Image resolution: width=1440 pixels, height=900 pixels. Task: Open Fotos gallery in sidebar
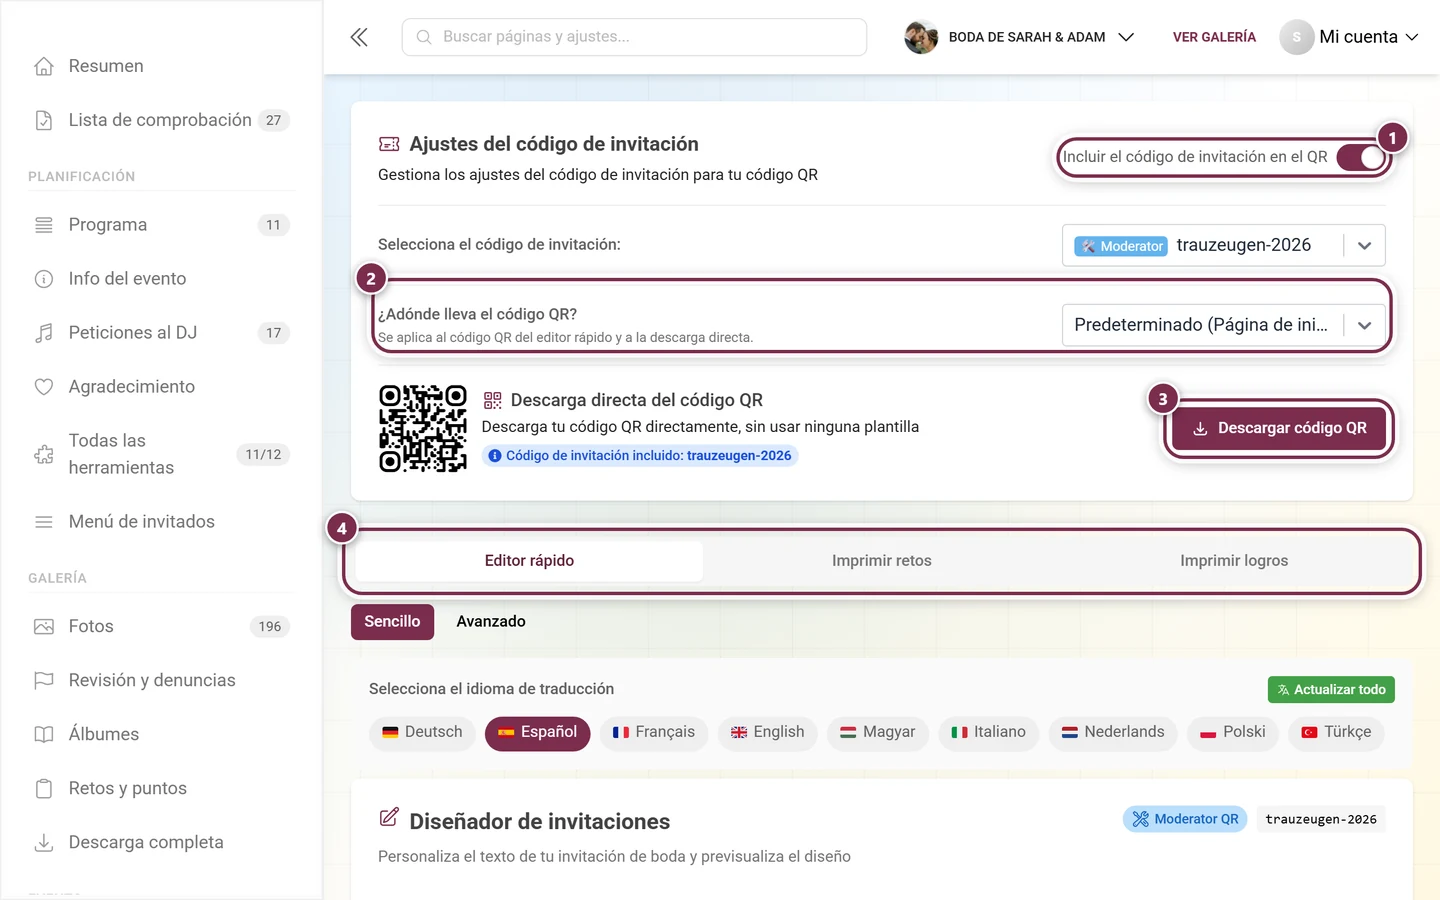(x=161, y=627)
